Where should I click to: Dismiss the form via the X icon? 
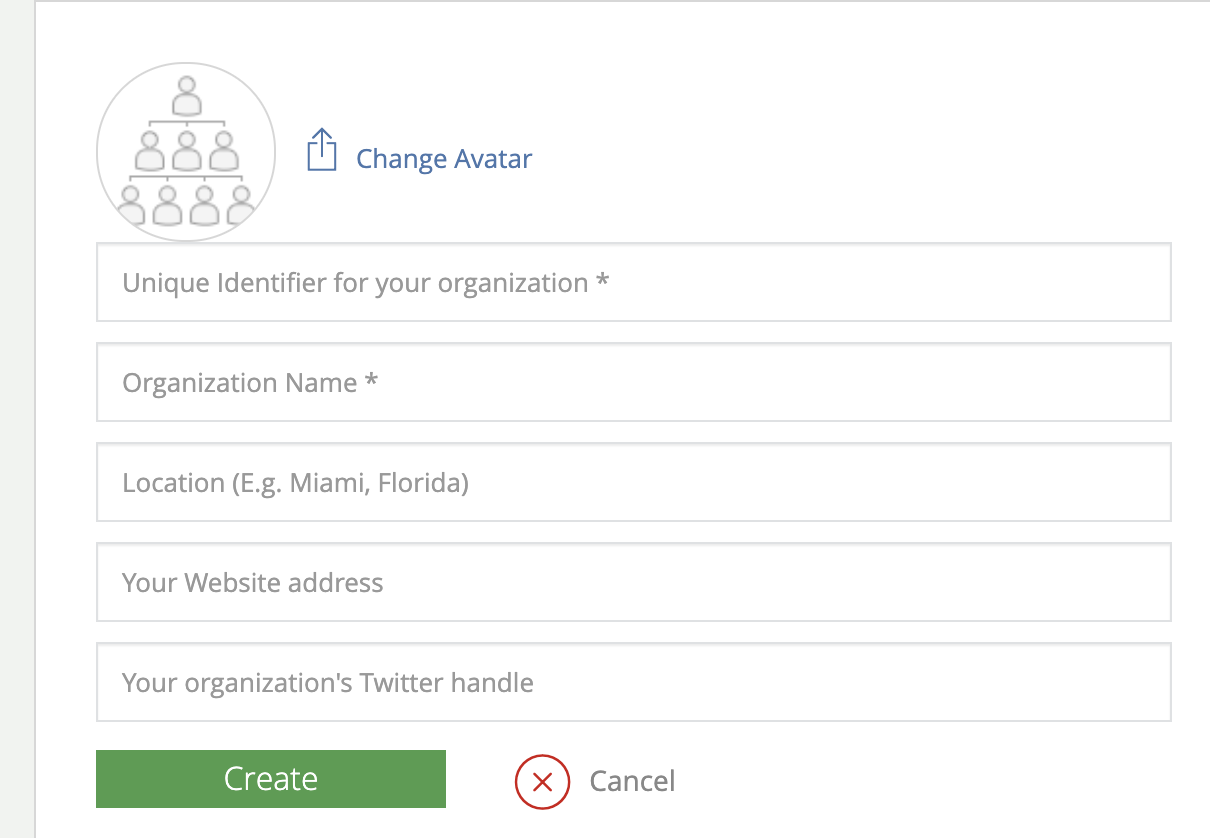tap(542, 781)
